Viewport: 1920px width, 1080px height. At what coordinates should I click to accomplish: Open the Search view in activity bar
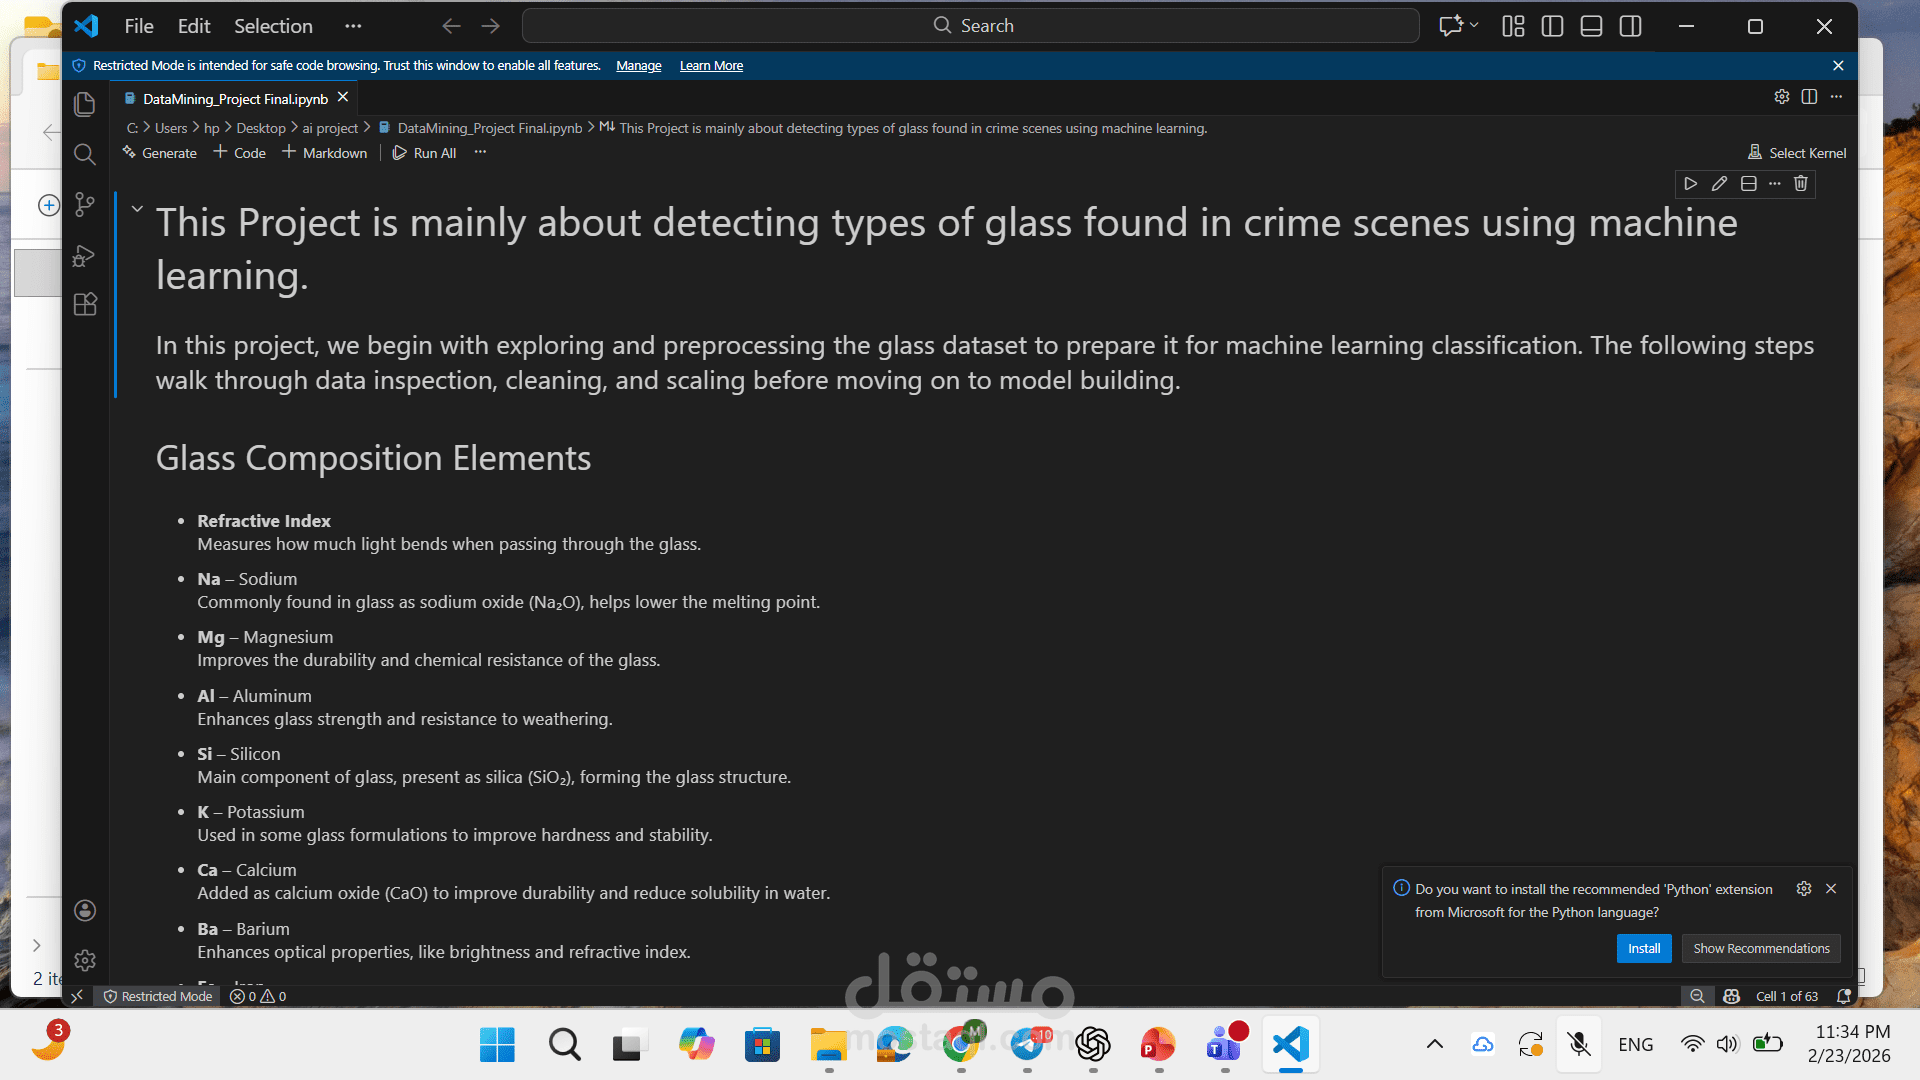click(x=85, y=154)
